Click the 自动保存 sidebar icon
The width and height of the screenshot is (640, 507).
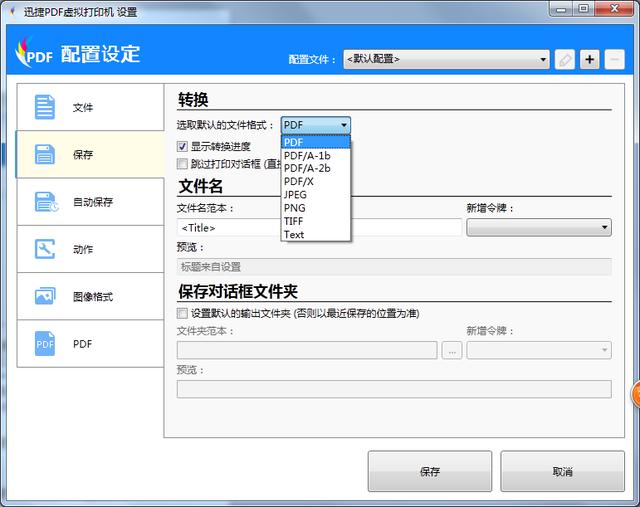[45, 202]
